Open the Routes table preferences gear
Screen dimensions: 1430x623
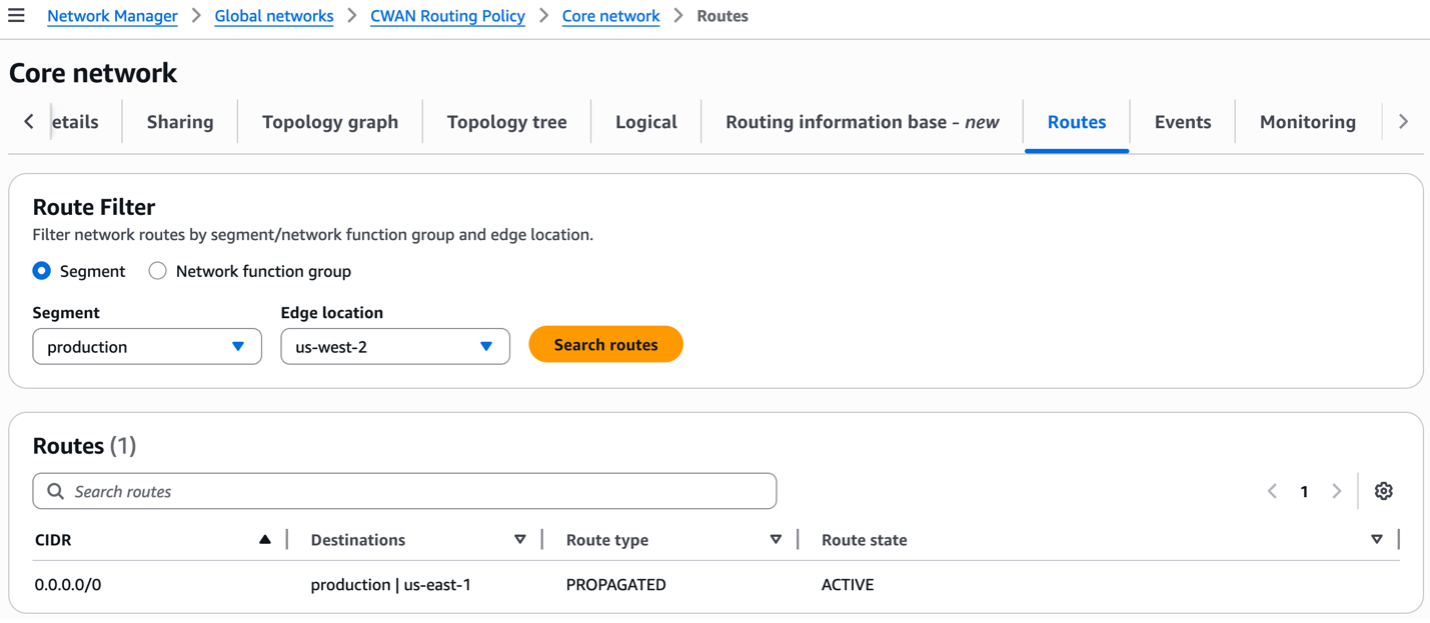tap(1383, 491)
